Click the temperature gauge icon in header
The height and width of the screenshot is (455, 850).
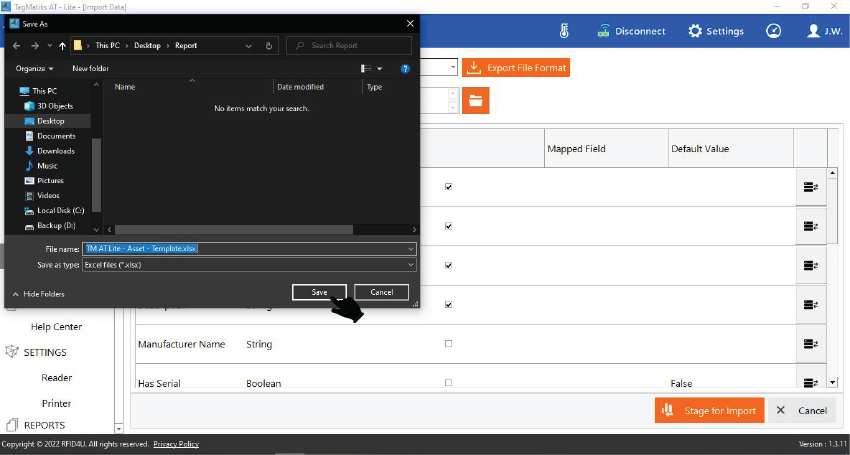[x=565, y=31]
